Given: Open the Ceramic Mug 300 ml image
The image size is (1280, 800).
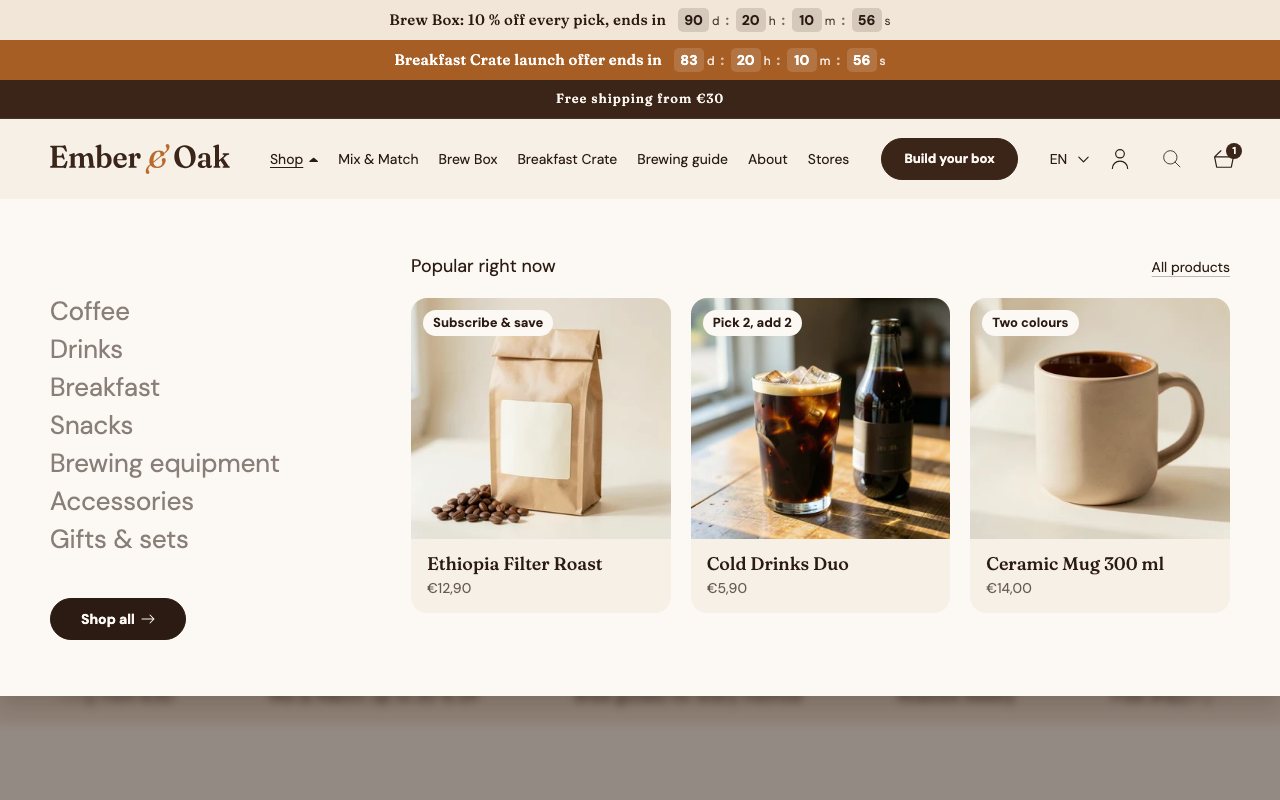Looking at the screenshot, I should pyautogui.click(x=1100, y=418).
